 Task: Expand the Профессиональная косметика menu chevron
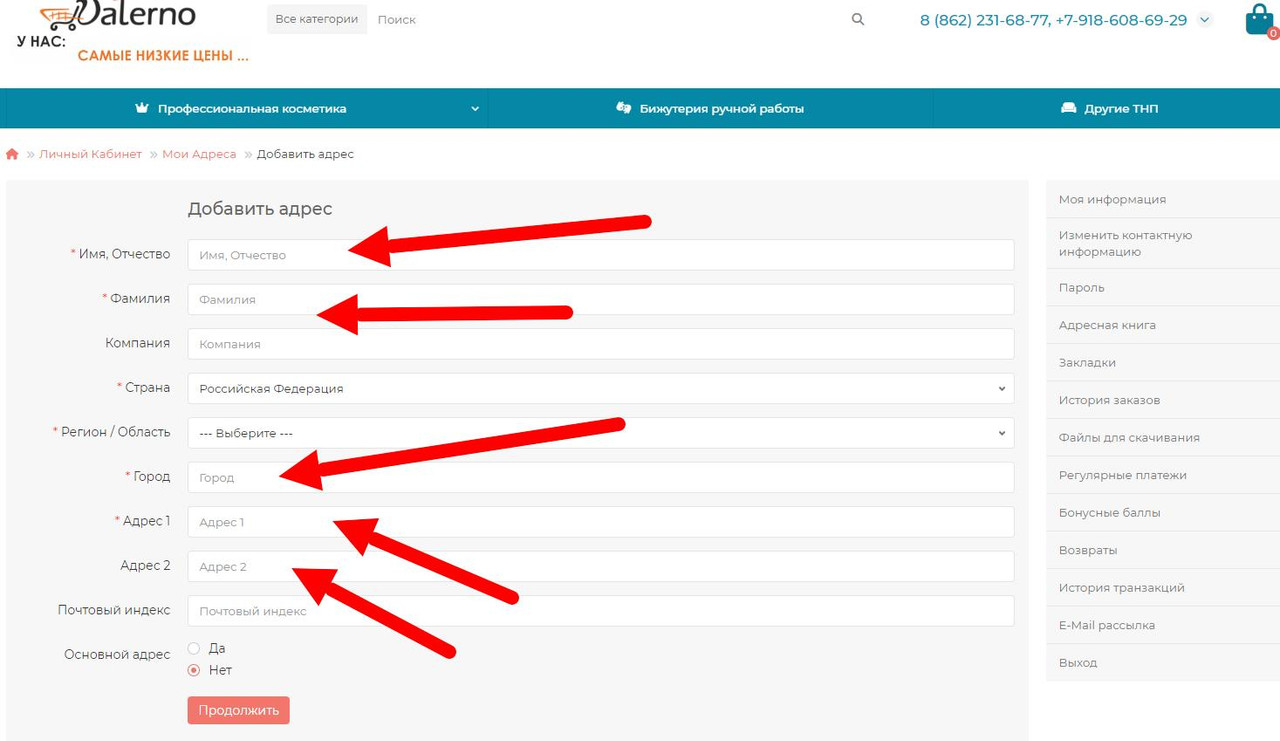coord(475,109)
